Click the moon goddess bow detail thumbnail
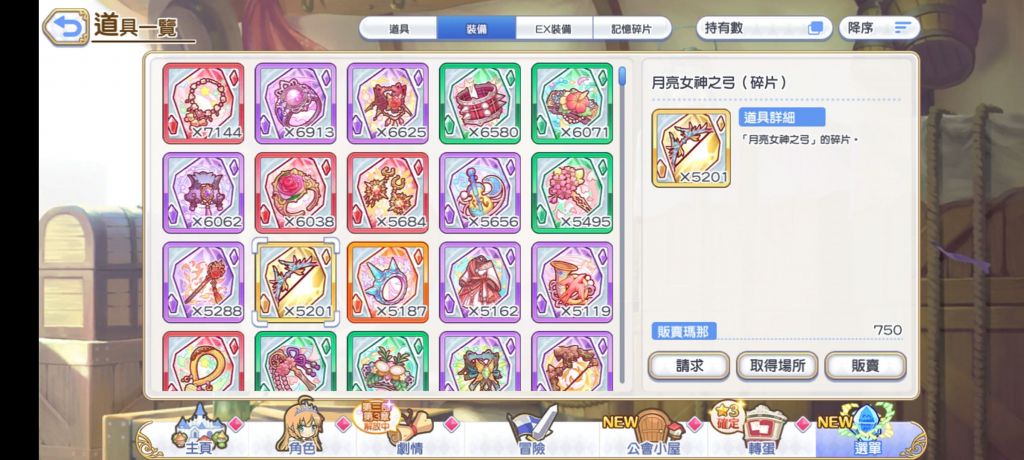This screenshot has height=460, width=1024. coord(691,148)
